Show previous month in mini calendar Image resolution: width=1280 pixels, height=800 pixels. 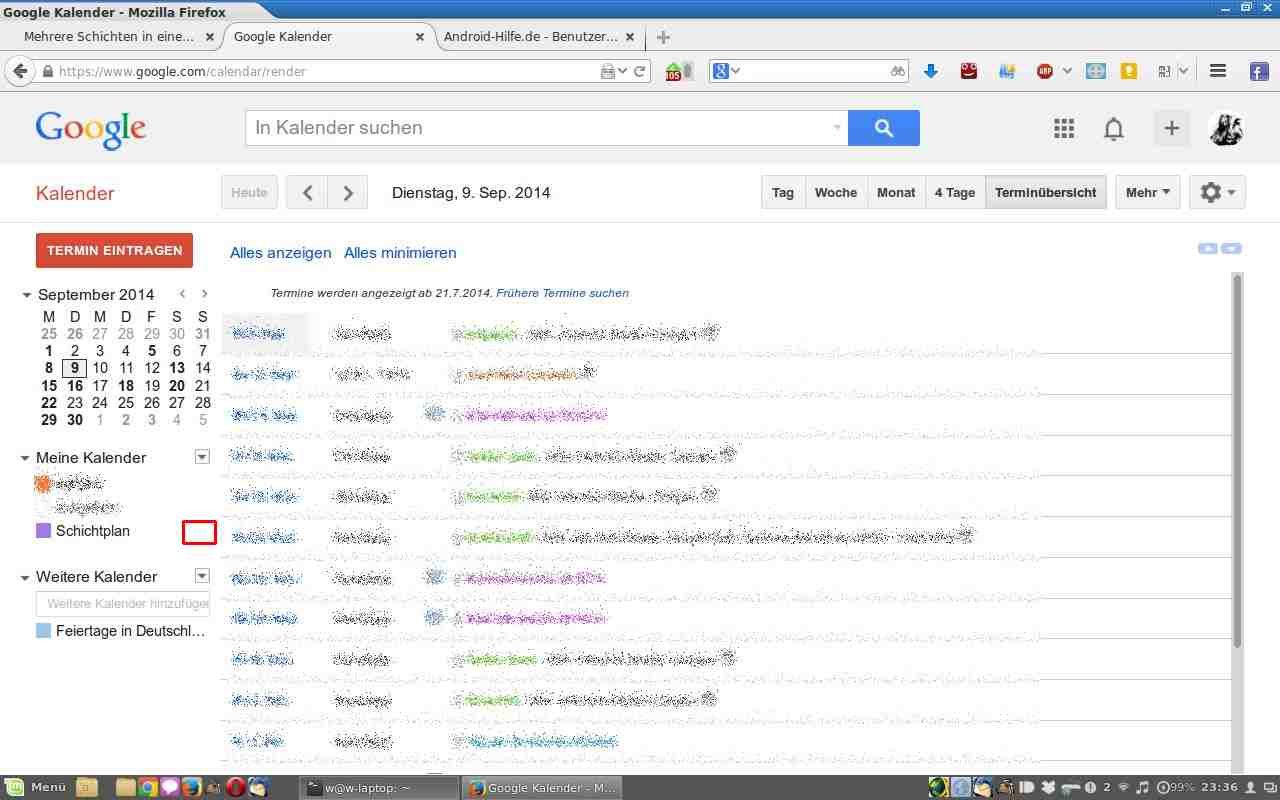pyautogui.click(x=182, y=294)
